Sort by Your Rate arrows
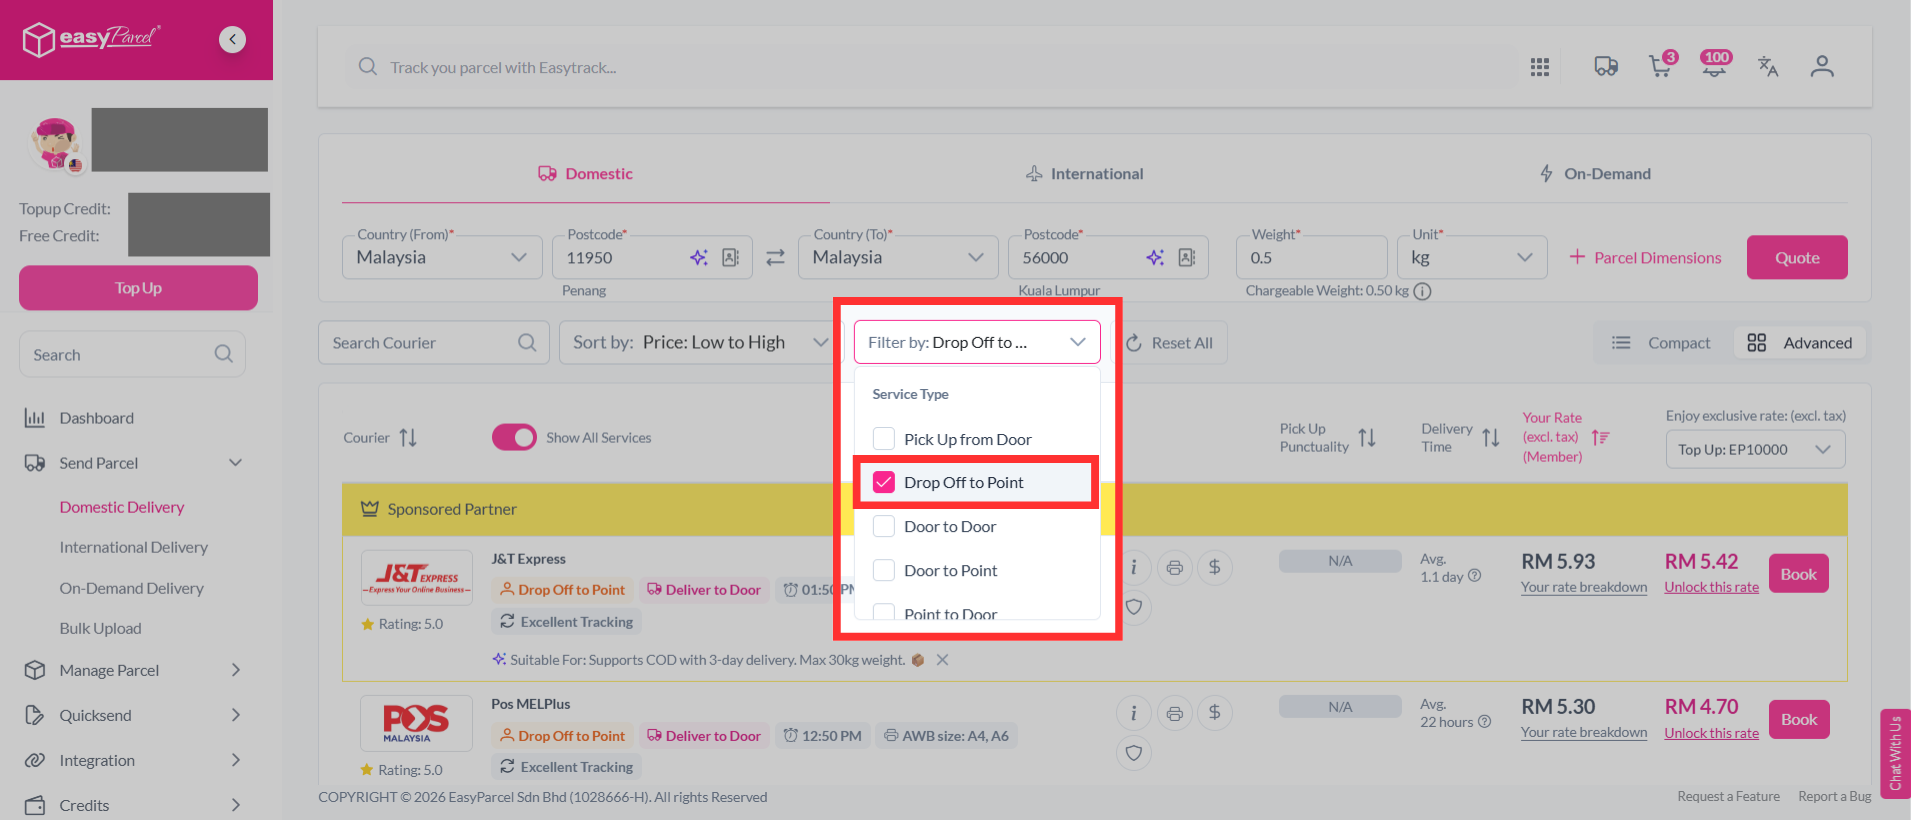 coord(1600,437)
